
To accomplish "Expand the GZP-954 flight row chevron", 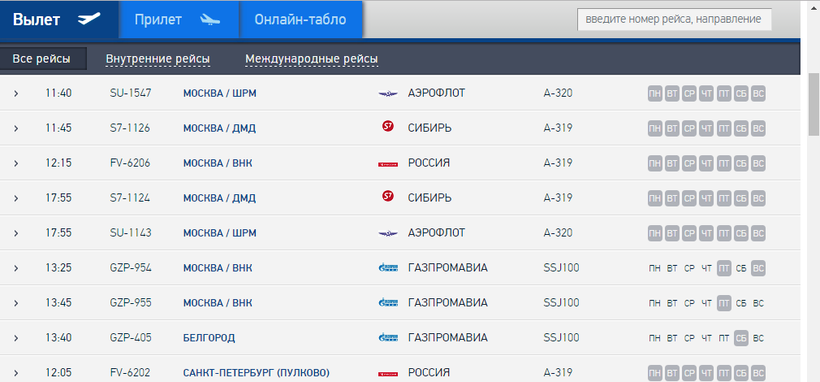I will [x=16, y=268].
